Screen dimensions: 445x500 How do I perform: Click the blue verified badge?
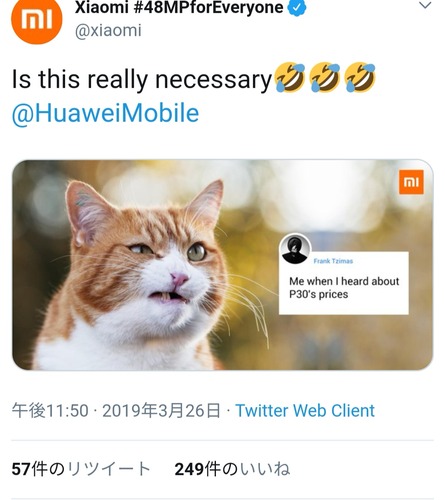click(x=297, y=7)
